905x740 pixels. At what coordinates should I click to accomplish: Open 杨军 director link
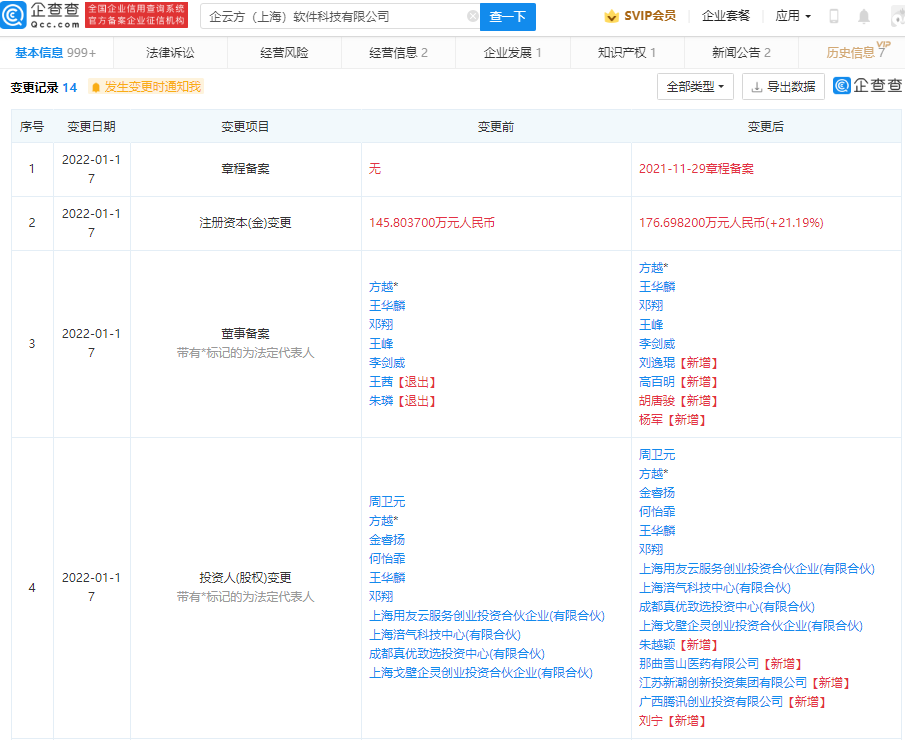tap(651, 420)
